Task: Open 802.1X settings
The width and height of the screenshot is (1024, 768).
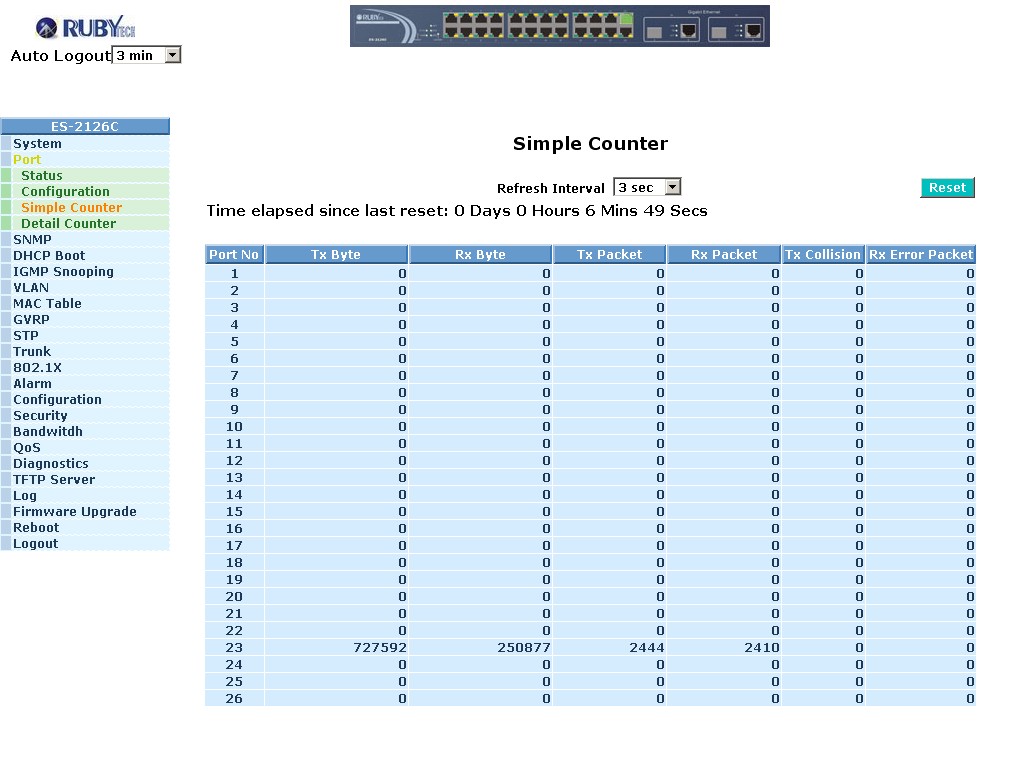Action: 37,368
